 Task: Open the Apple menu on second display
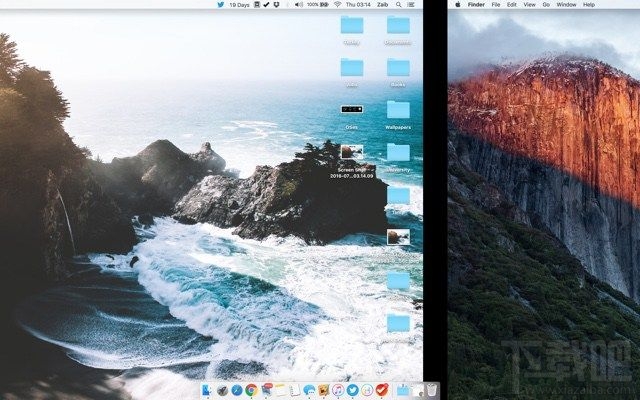click(458, 4)
